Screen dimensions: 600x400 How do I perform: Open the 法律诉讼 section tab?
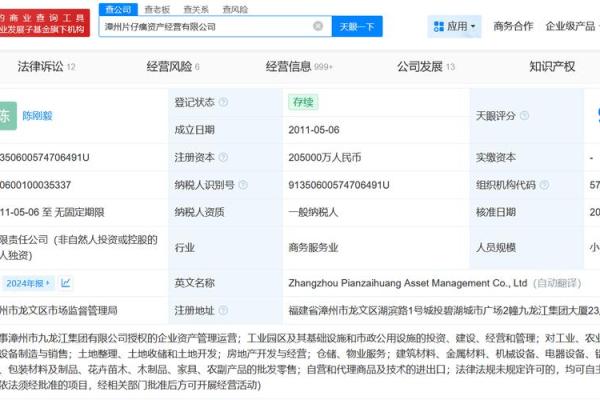point(46,67)
